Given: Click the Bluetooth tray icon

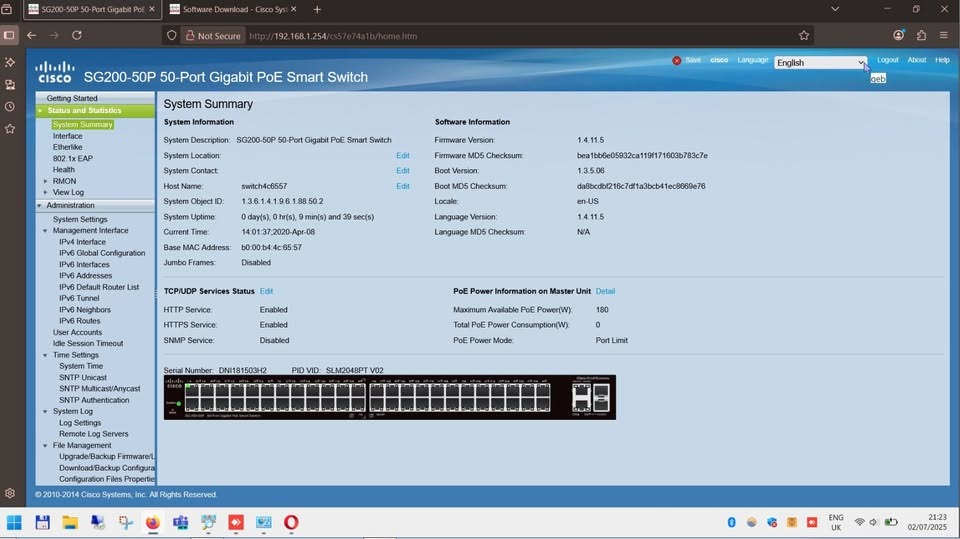Looking at the screenshot, I should tap(731, 522).
